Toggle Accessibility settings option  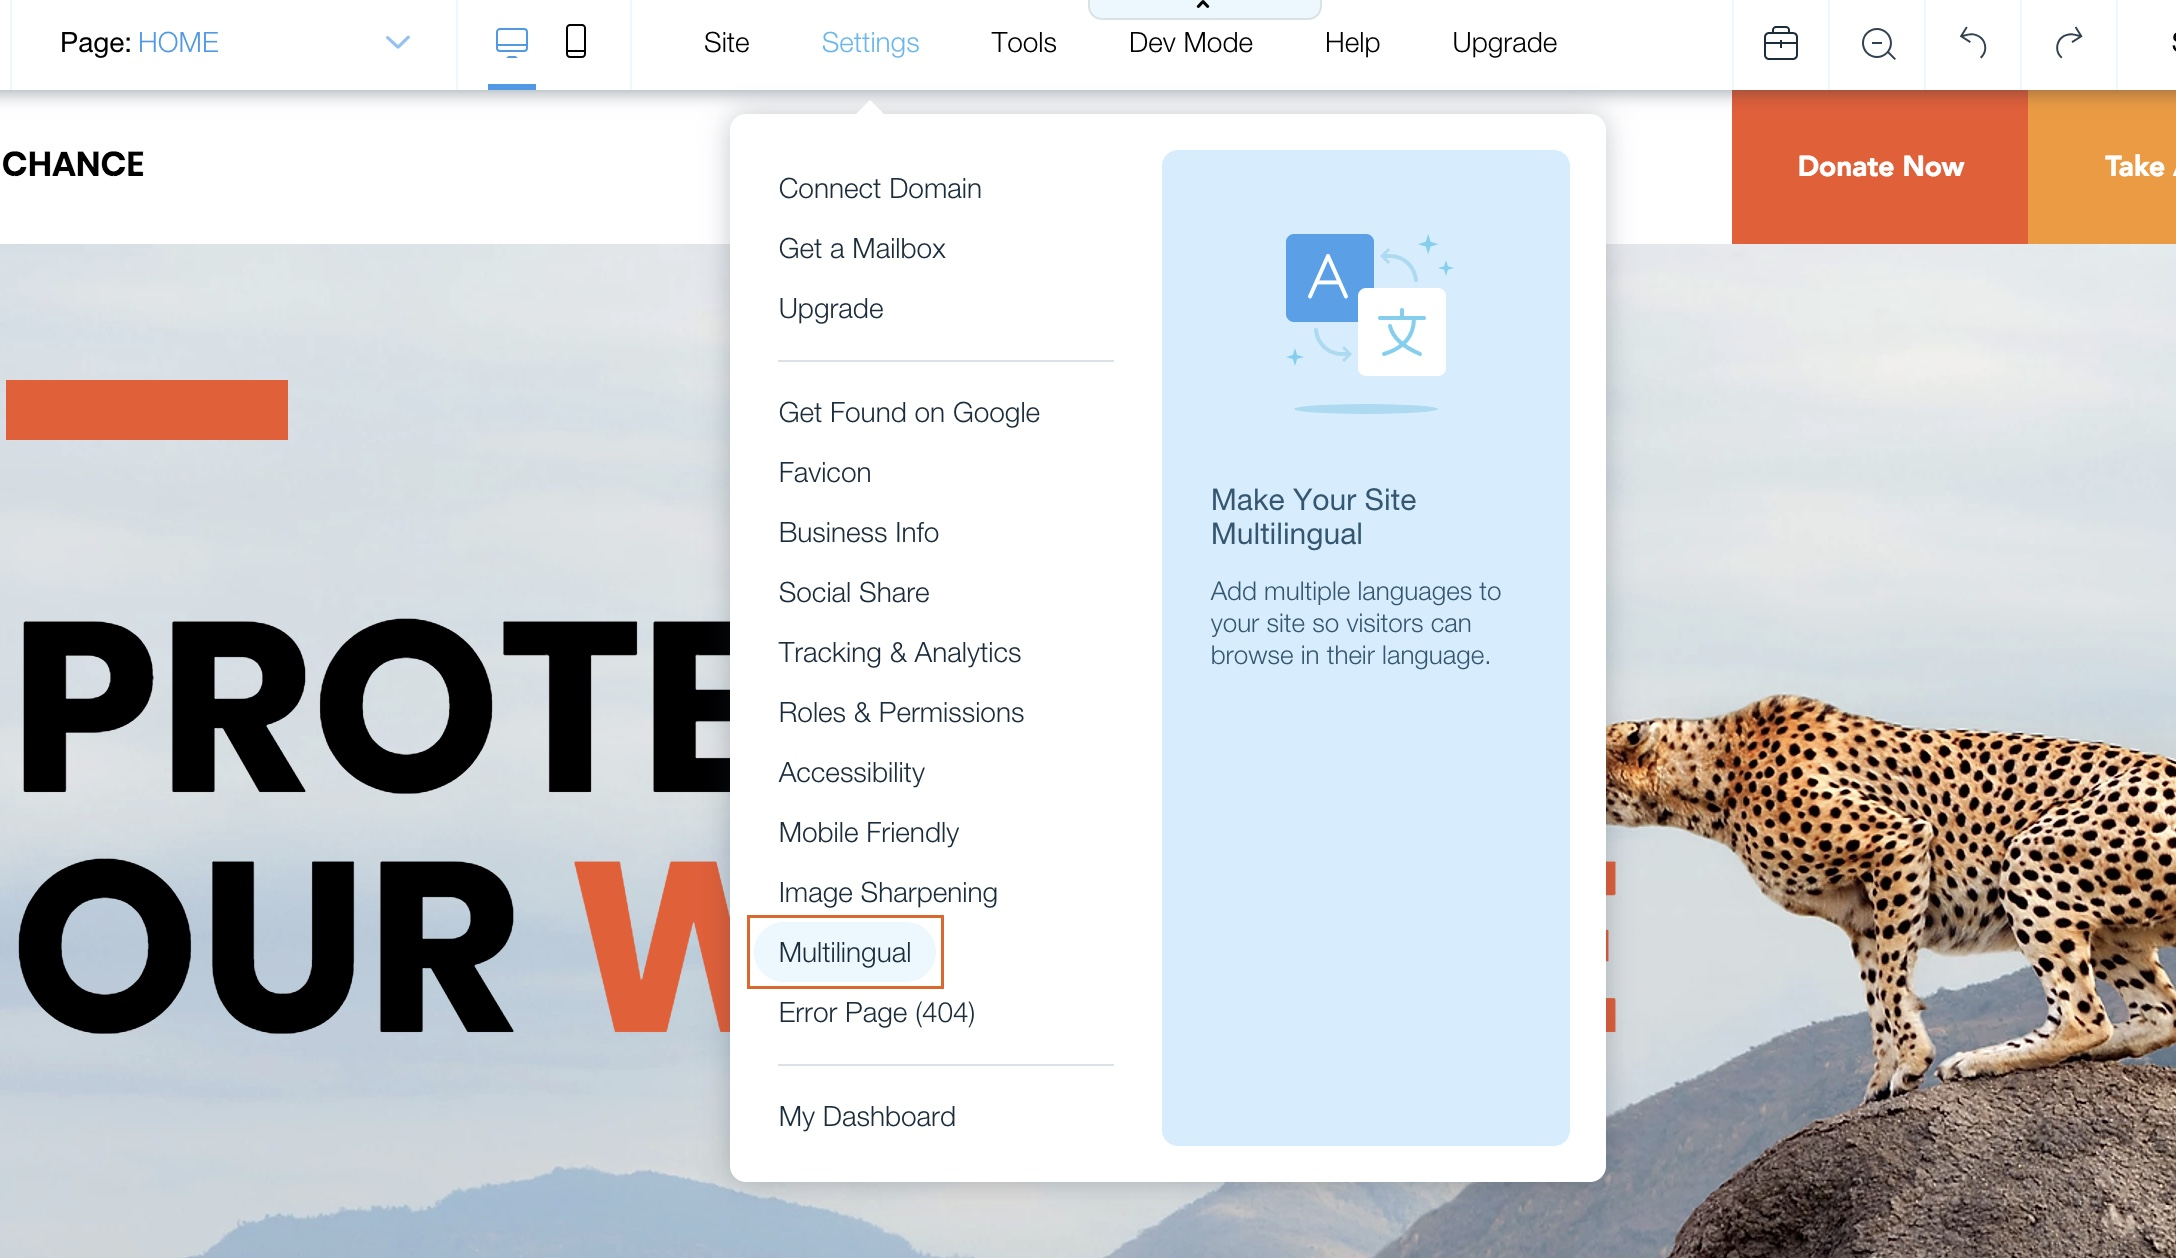coord(849,770)
